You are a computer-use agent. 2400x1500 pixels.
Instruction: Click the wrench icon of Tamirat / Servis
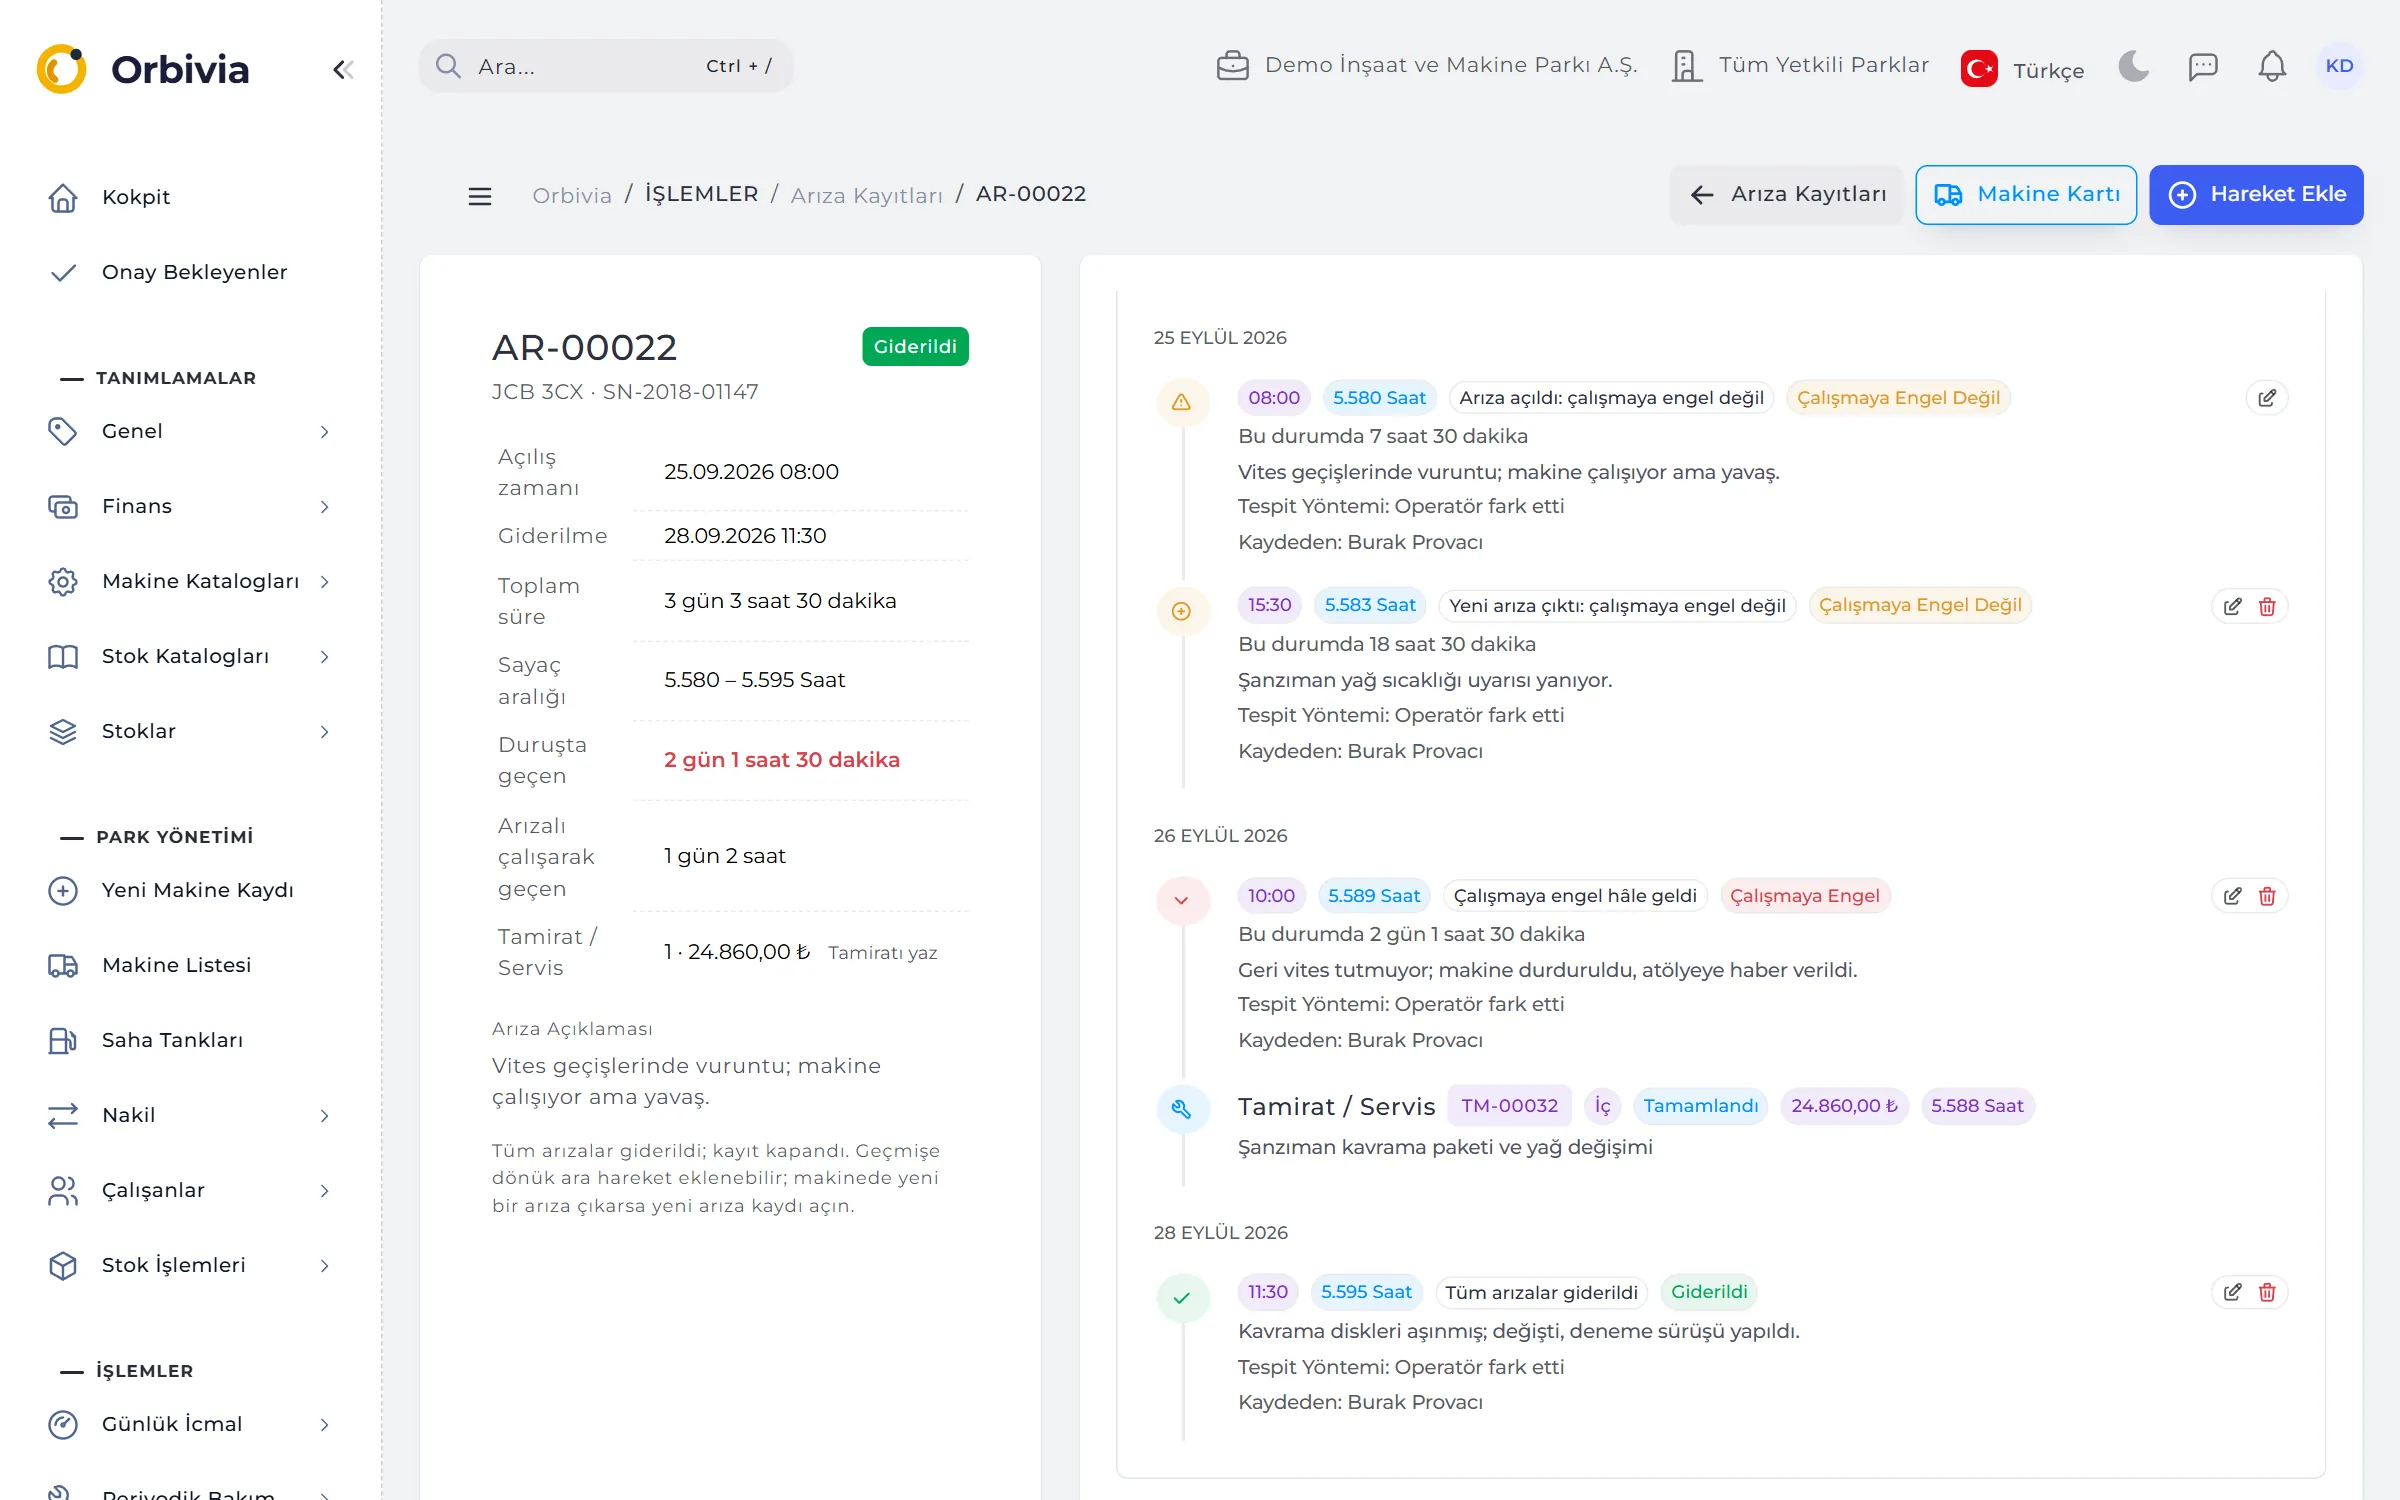pos(1181,1108)
